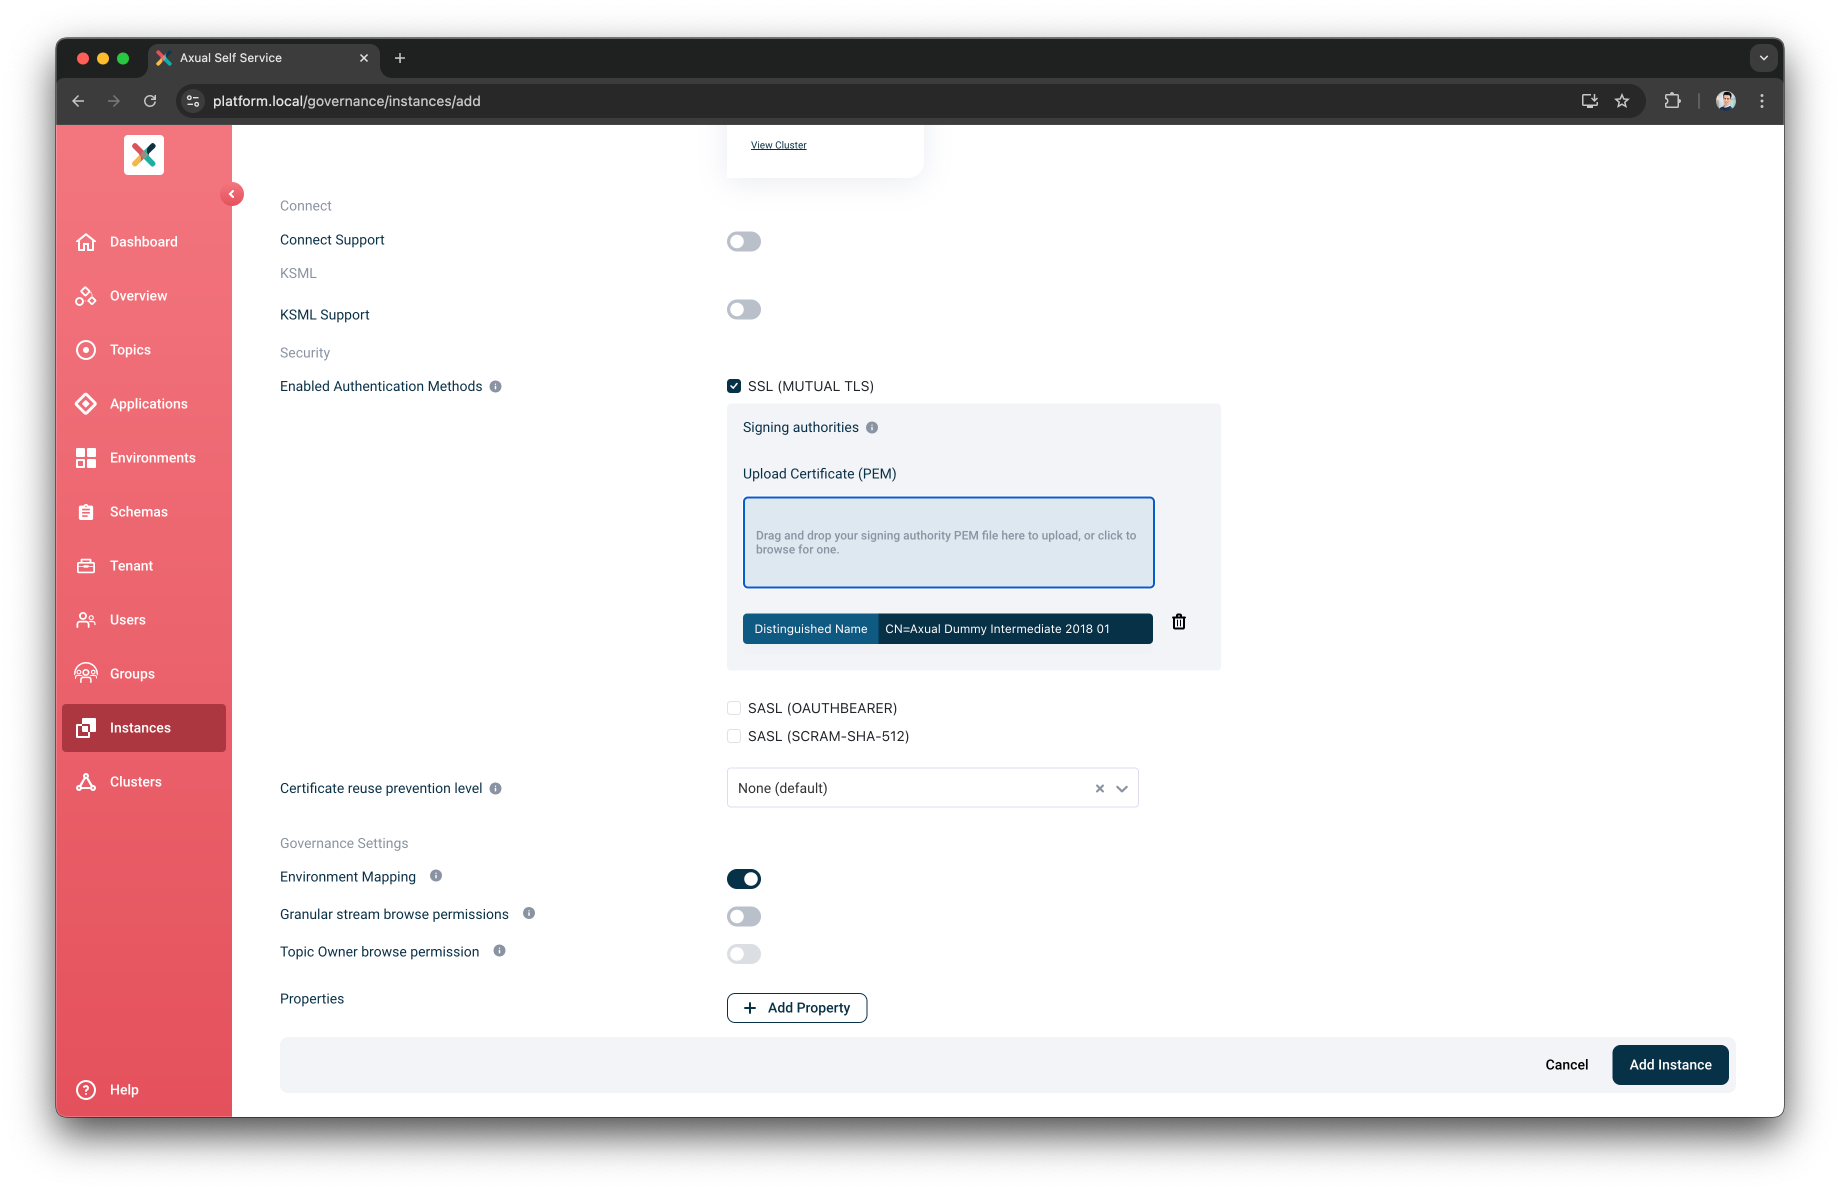Open the tab search dropdown arrow

[x=1764, y=58]
